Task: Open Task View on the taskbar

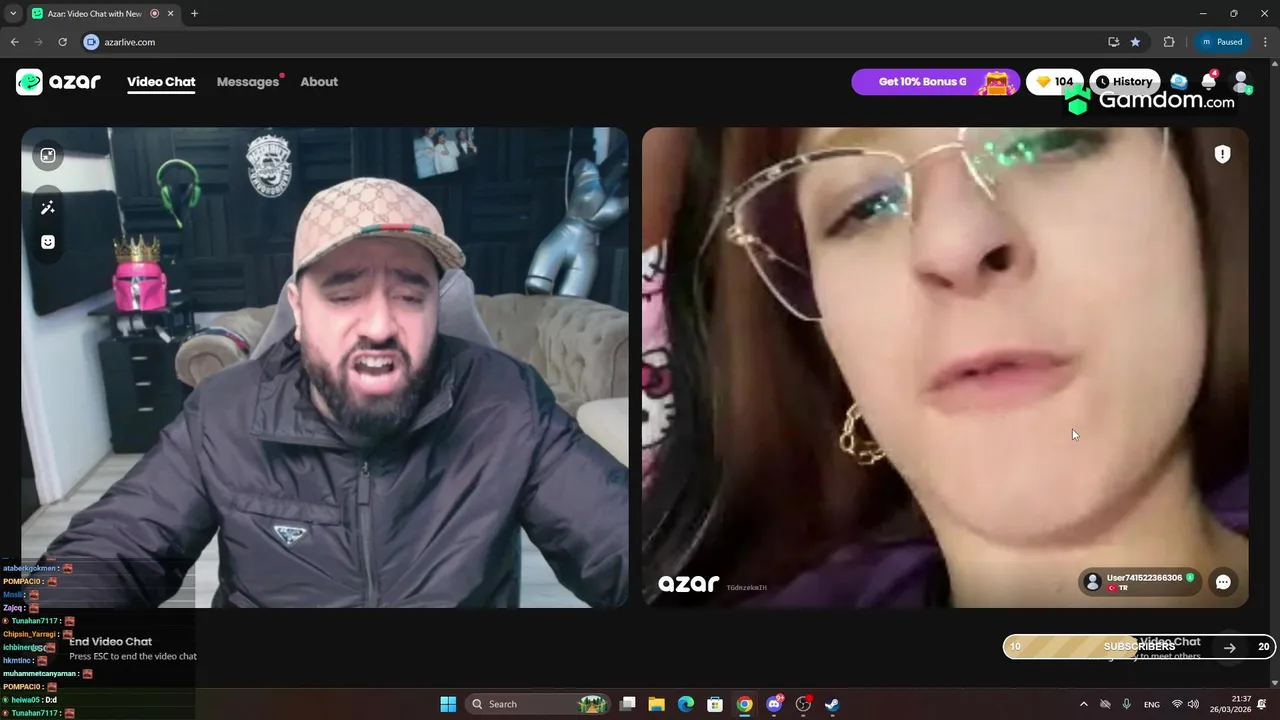Action: coord(628,704)
